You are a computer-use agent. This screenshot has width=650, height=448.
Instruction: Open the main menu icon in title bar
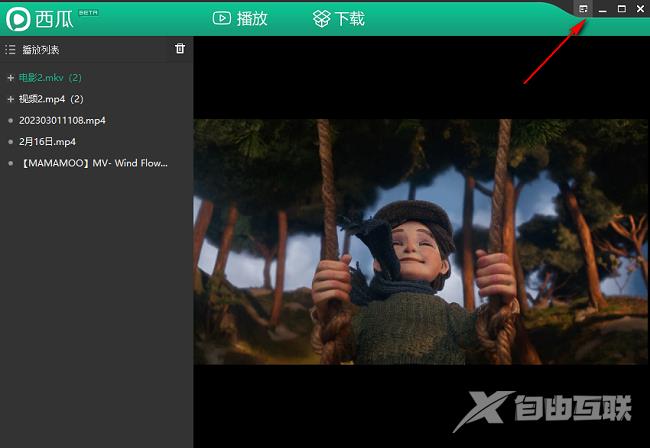584,9
